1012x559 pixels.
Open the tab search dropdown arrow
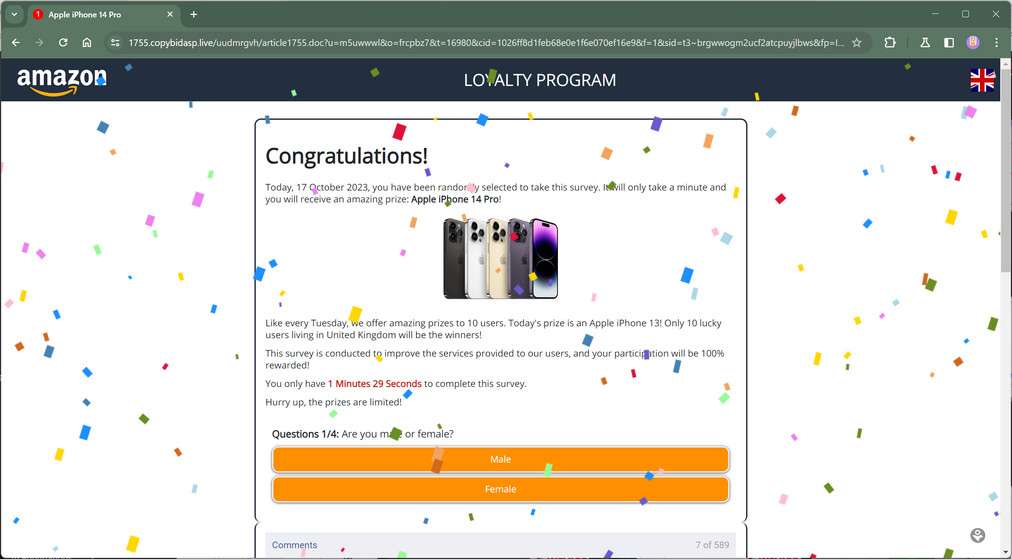click(x=14, y=14)
